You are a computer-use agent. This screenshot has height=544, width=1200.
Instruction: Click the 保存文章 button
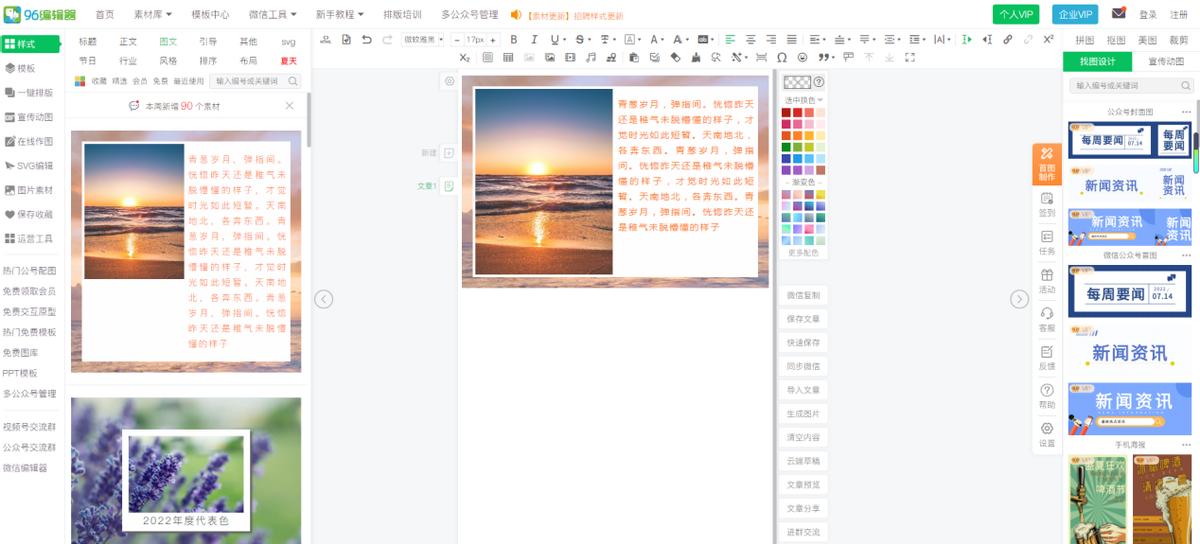803,319
